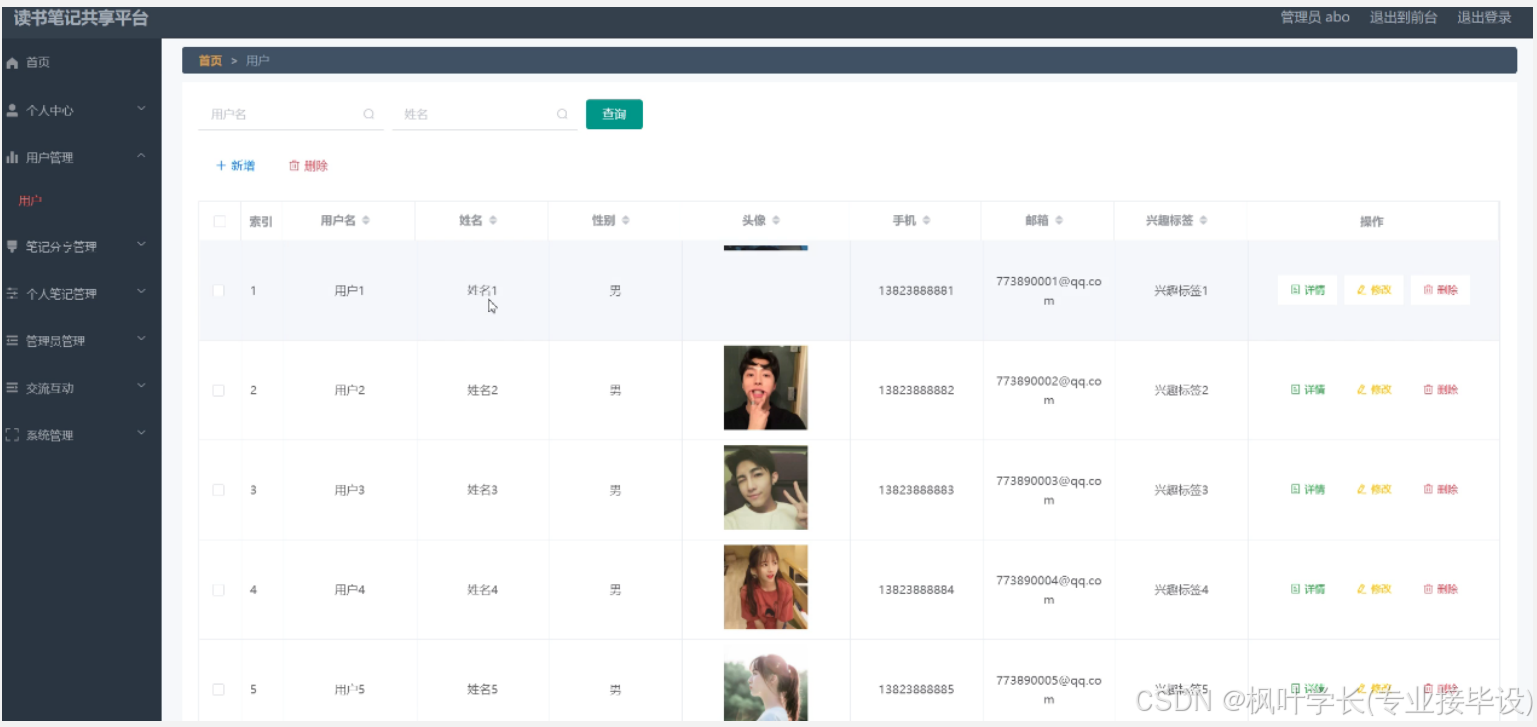Sort by 手机 column arrows
This screenshot has height=727, width=1537.
pos(927,221)
